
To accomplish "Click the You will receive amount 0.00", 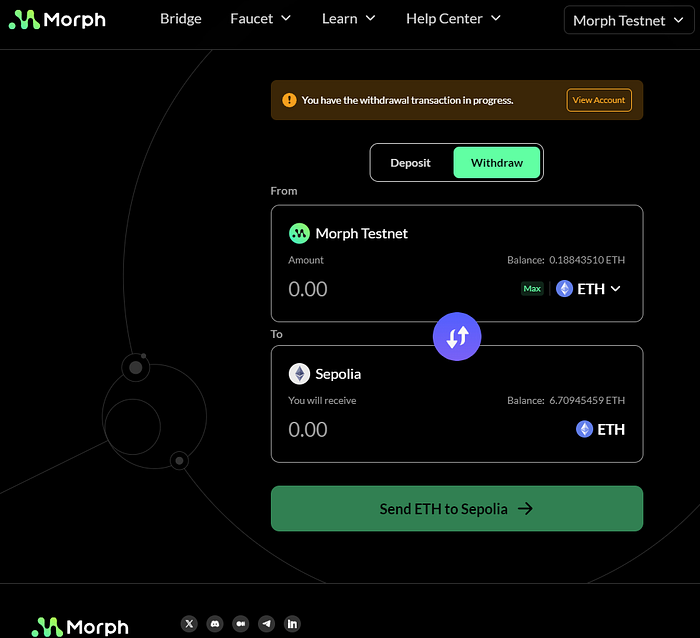I will pyautogui.click(x=308, y=430).
